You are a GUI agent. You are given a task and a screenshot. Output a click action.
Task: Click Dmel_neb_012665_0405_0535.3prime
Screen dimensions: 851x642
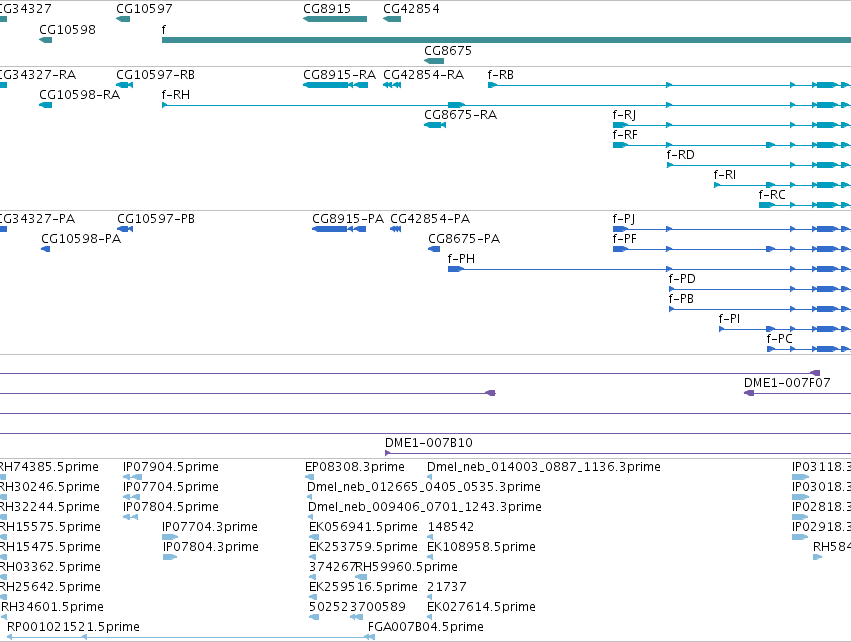[x=424, y=487]
